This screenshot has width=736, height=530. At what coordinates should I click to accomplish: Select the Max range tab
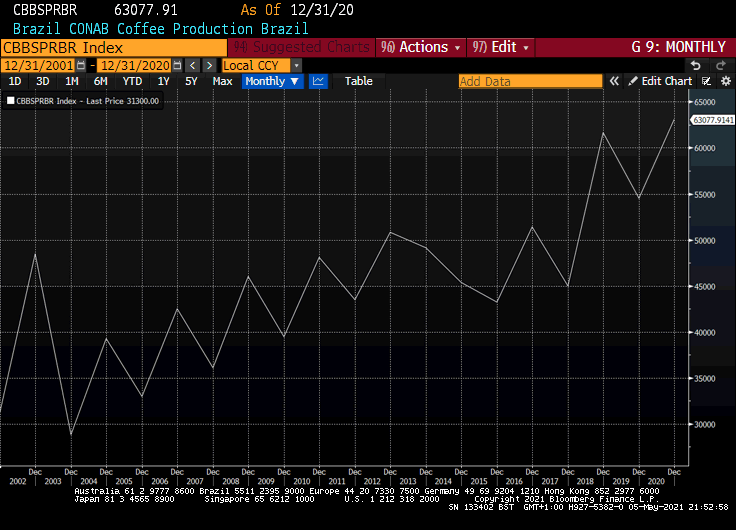pos(222,81)
